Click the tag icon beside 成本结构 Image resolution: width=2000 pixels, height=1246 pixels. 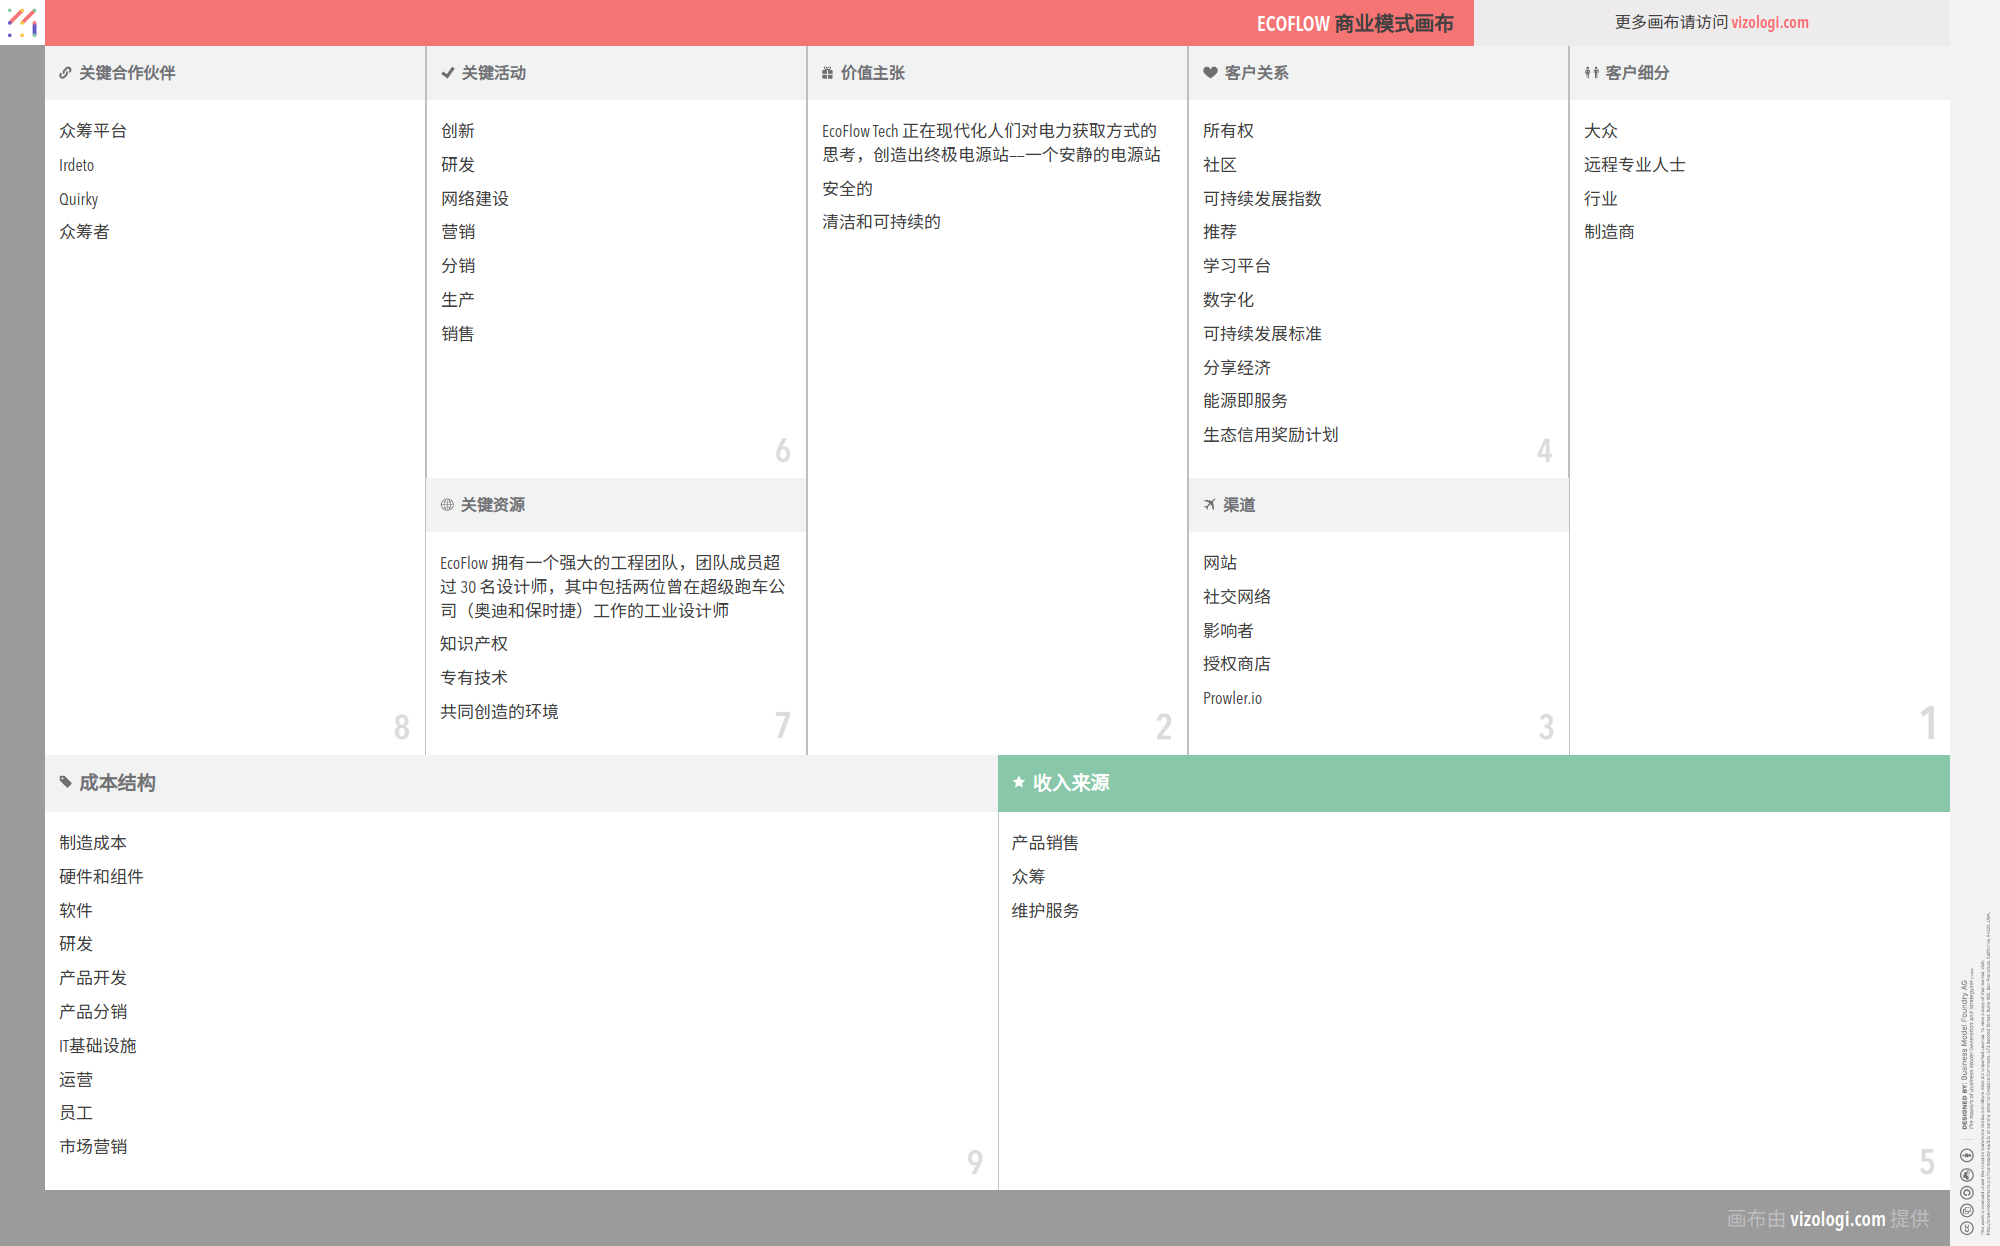point(66,782)
